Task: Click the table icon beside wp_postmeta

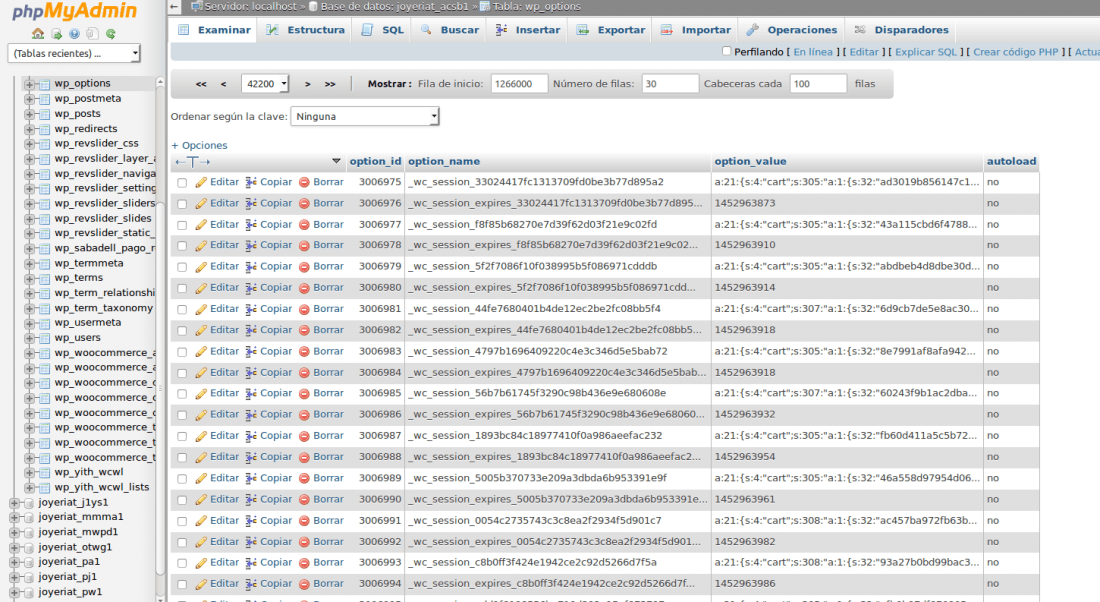Action: click(45, 99)
